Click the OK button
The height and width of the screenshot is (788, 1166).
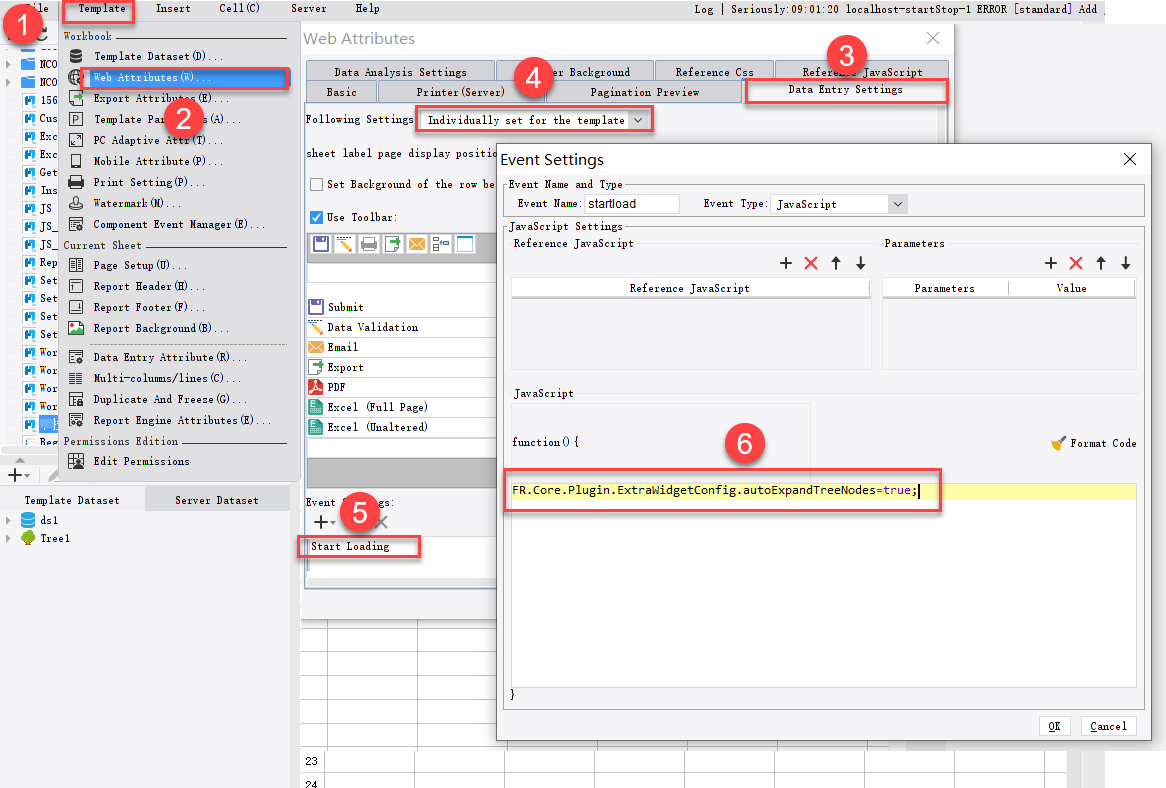1054,726
